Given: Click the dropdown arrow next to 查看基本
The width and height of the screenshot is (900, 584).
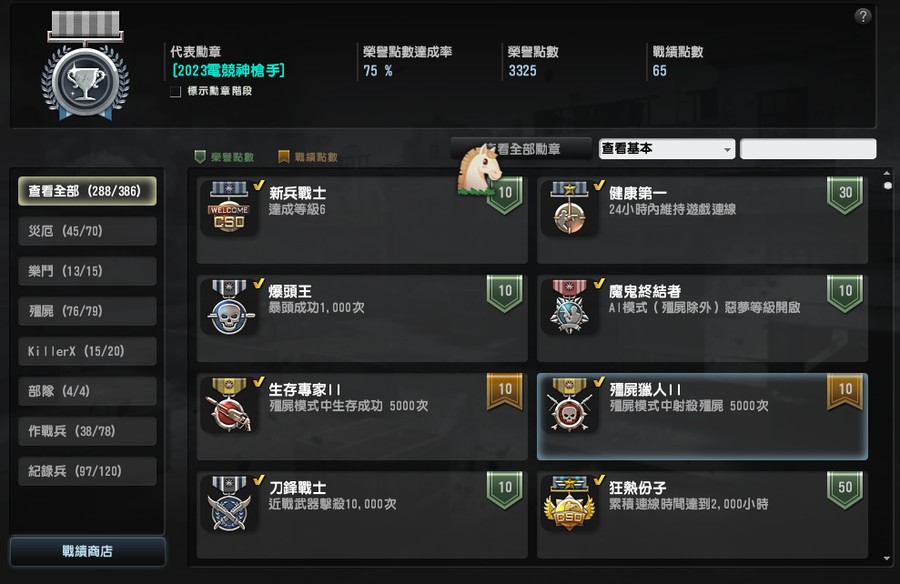Looking at the screenshot, I should tap(727, 149).
